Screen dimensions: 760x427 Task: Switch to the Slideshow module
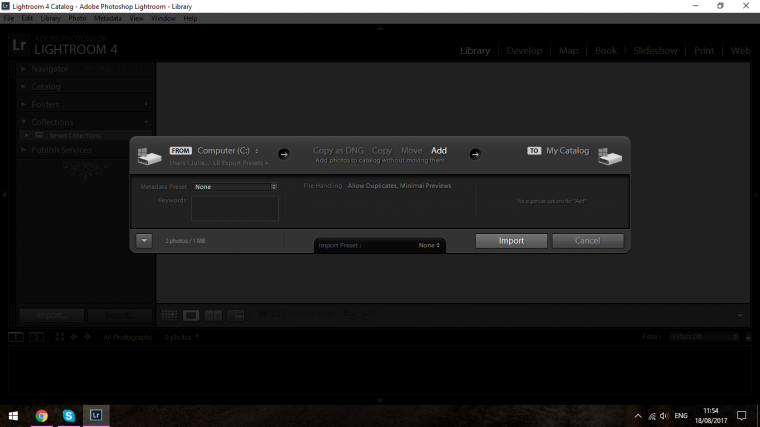pos(655,50)
